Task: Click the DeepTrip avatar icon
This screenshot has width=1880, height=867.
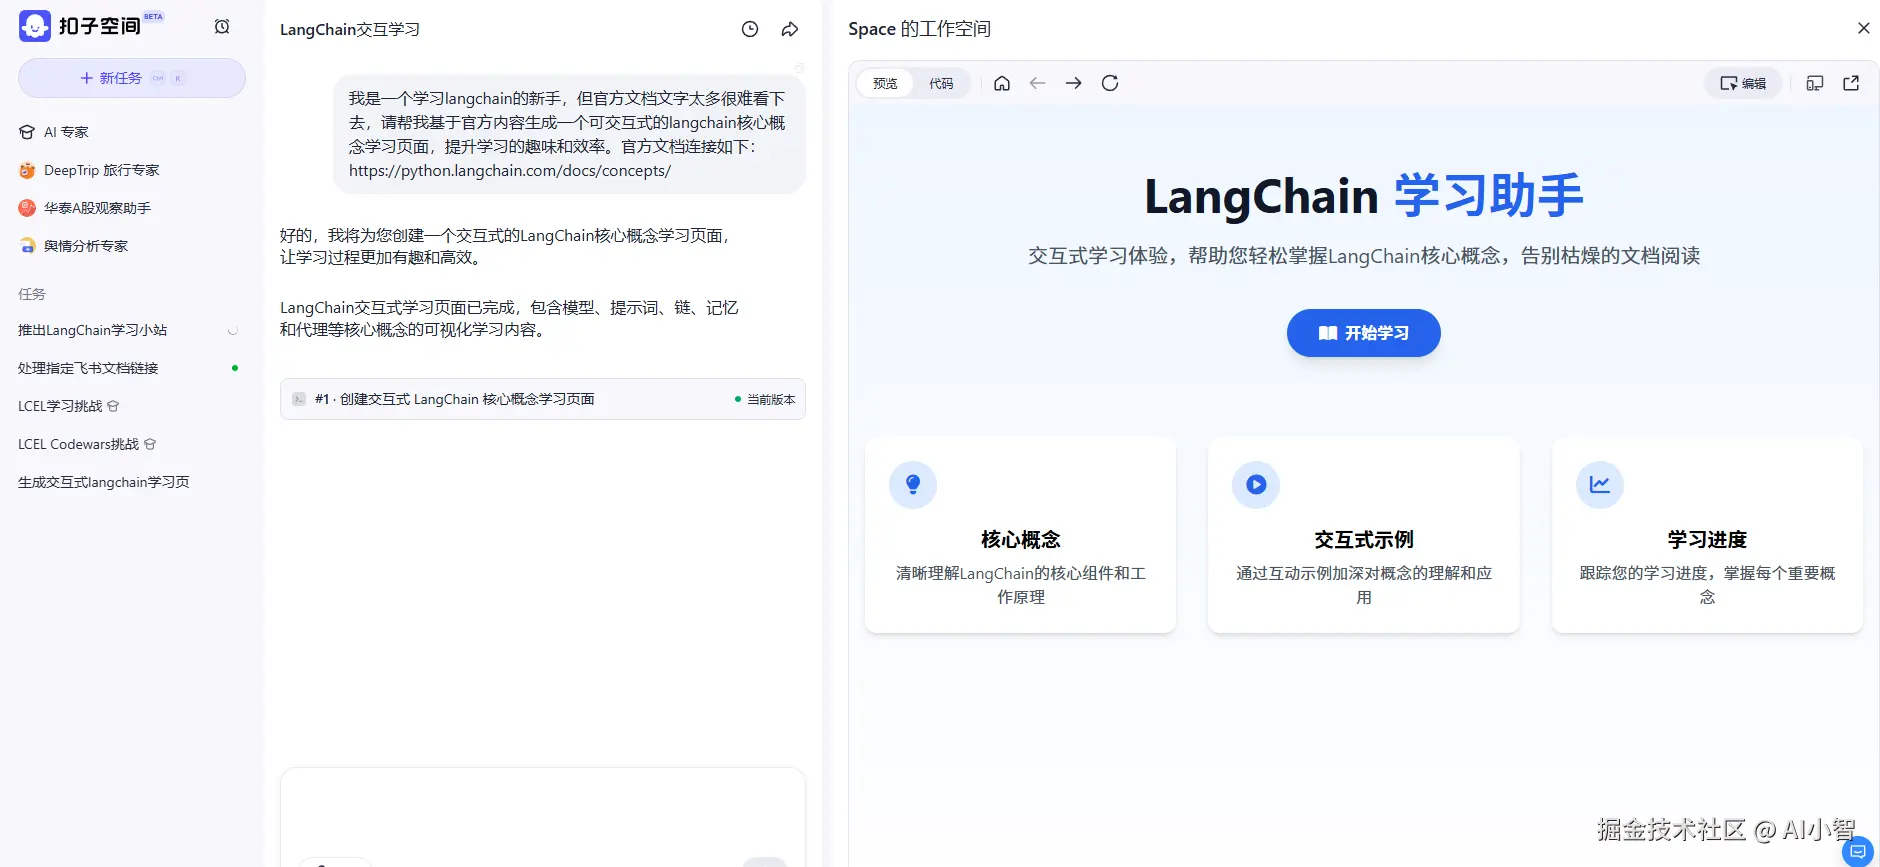Action: click(x=27, y=170)
